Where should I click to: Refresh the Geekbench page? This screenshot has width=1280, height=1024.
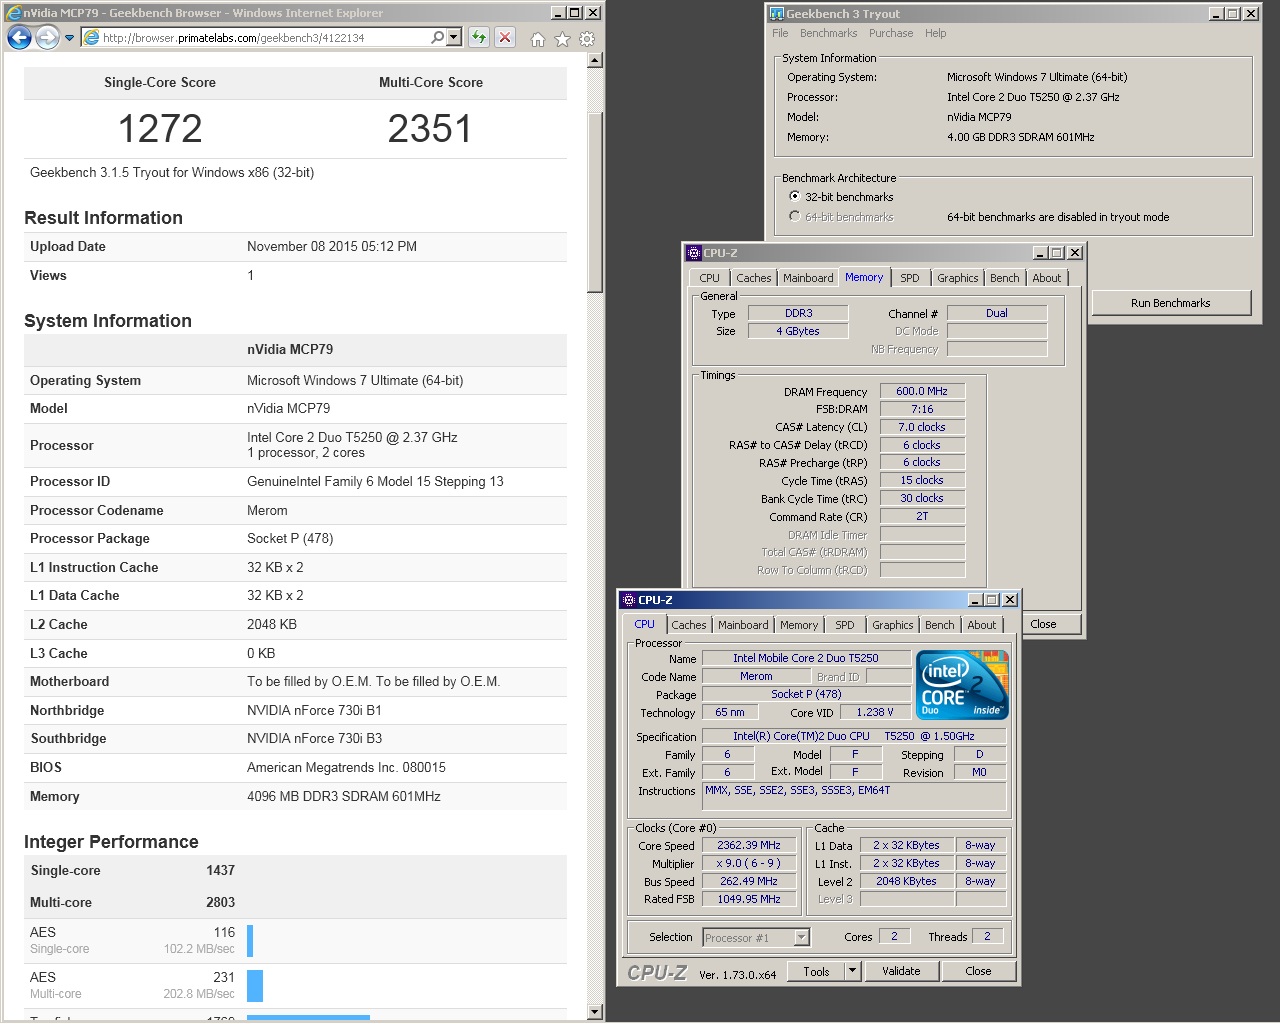[x=479, y=38]
